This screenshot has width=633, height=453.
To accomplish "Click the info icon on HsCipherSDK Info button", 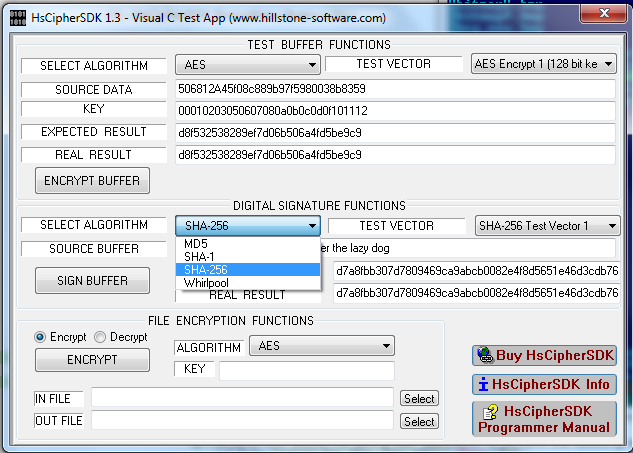I will tap(483, 384).
